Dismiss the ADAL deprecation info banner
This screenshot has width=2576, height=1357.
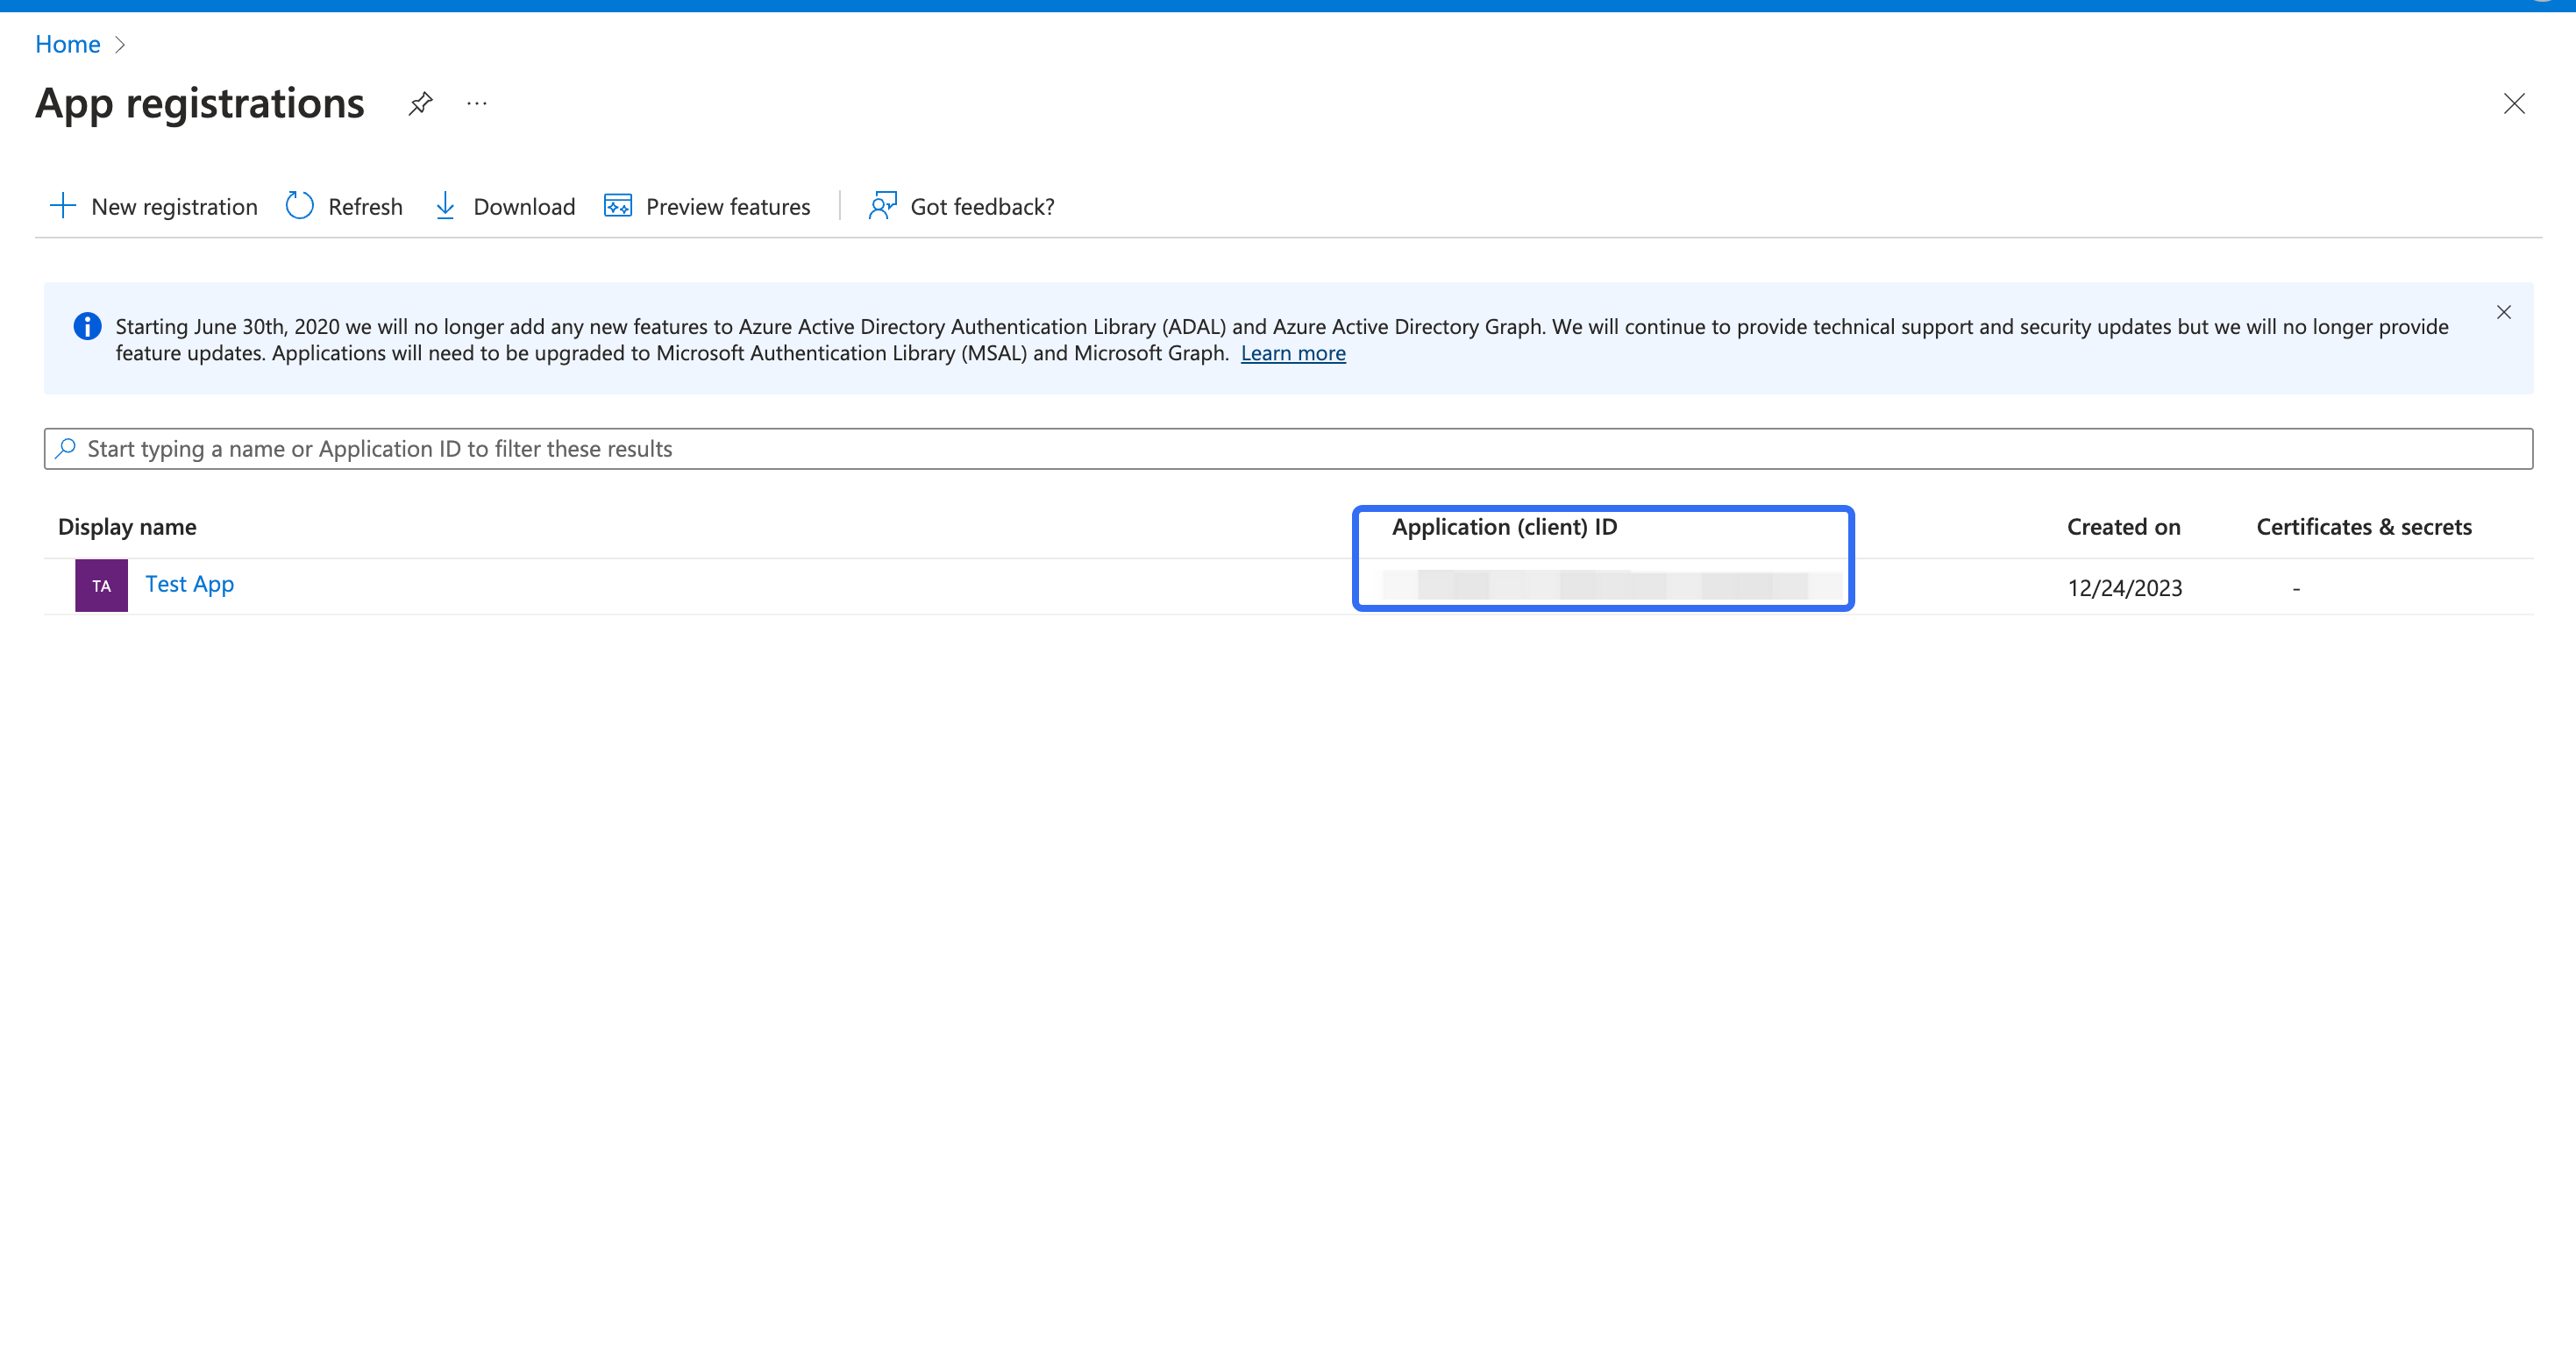click(x=2504, y=312)
